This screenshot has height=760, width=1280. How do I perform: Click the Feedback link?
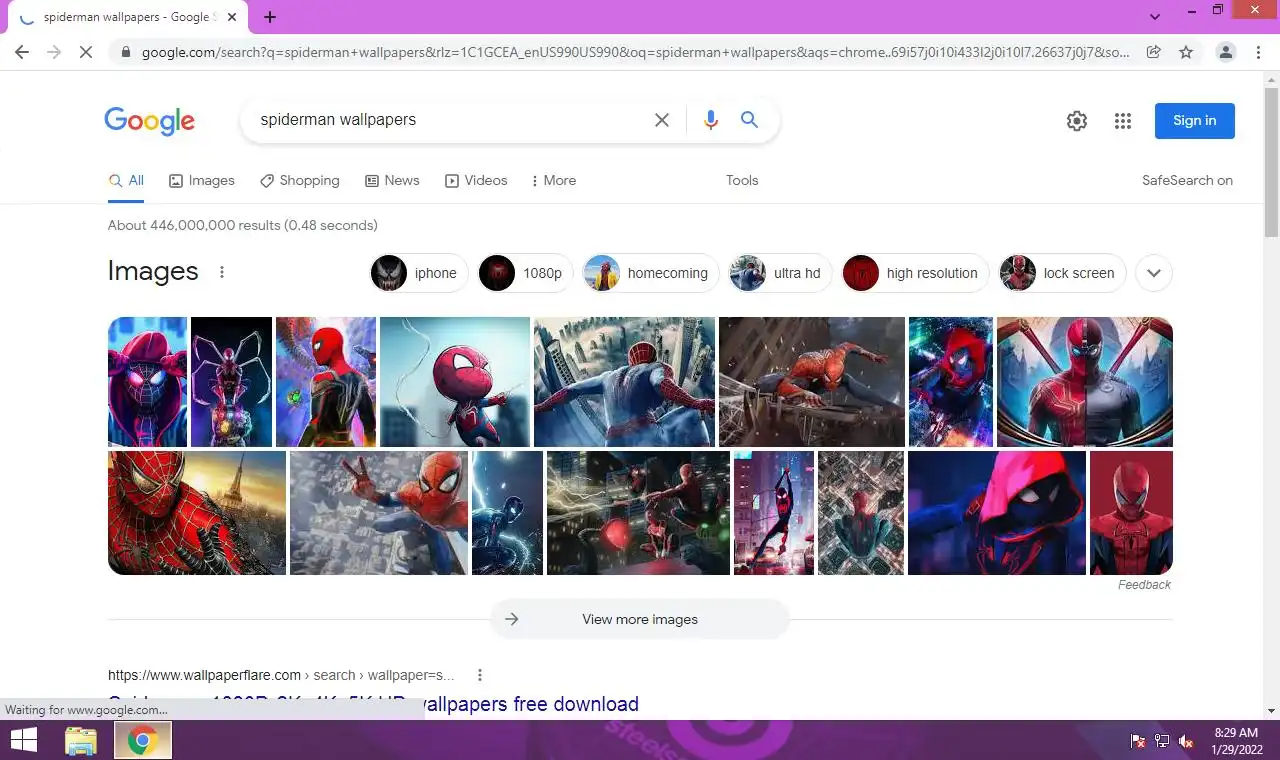[1144, 585]
